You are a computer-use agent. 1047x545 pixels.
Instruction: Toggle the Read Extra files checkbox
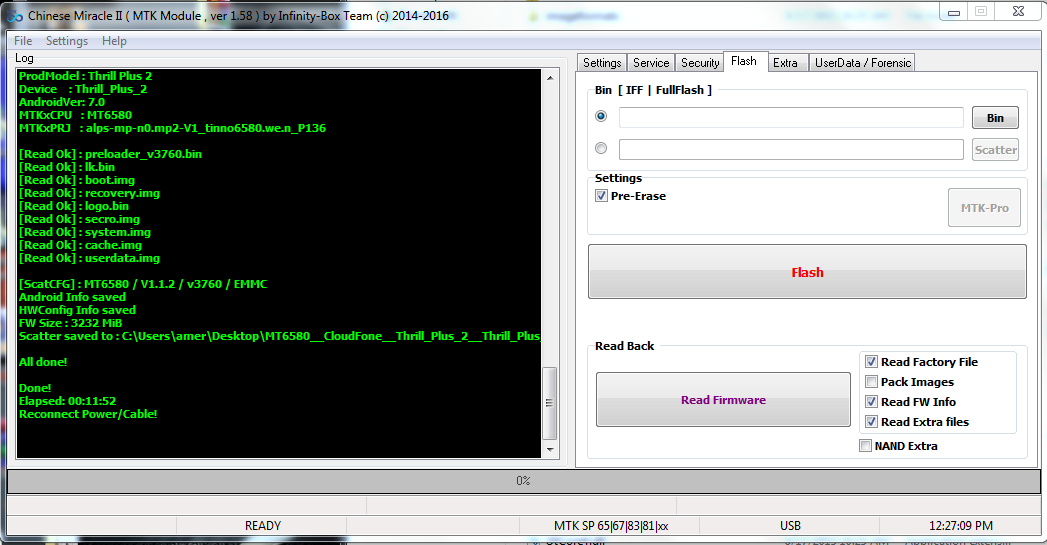871,422
